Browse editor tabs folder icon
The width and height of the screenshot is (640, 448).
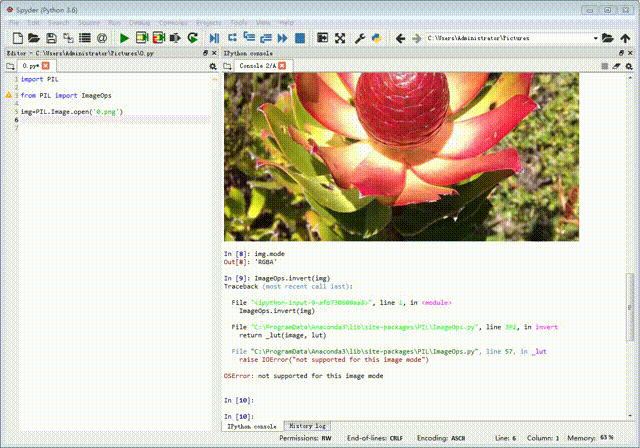coord(10,66)
